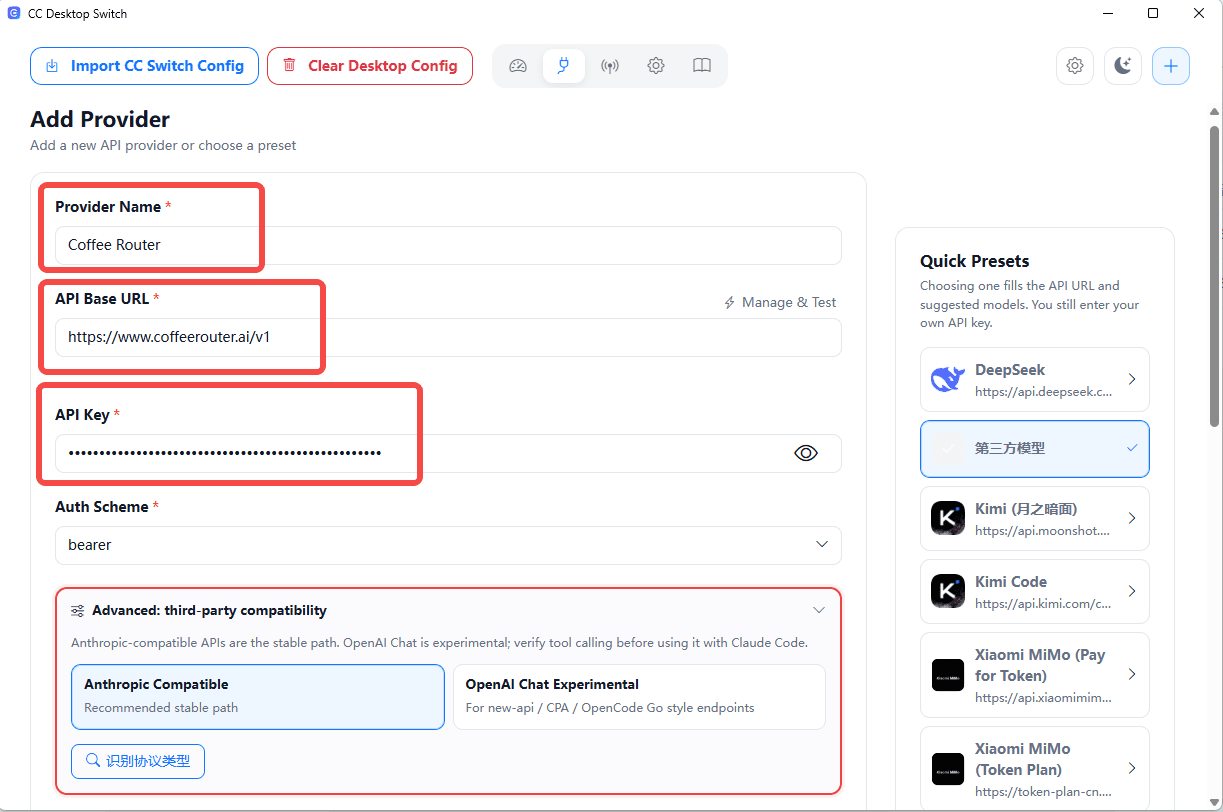Viewport: 1223px width, 812px height.
Task: Click the plus add provider button
Action: click(1171, 66)
